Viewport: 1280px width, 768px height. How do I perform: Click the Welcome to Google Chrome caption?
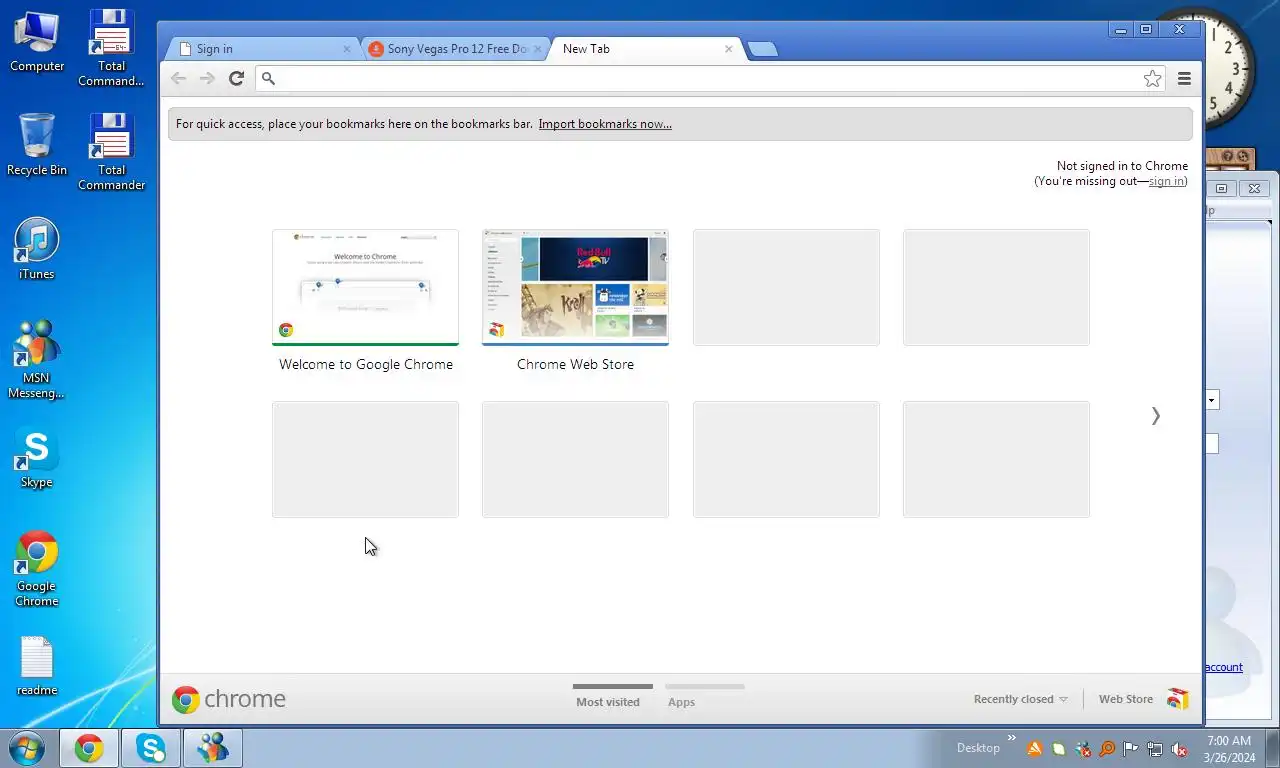[366, 364]
